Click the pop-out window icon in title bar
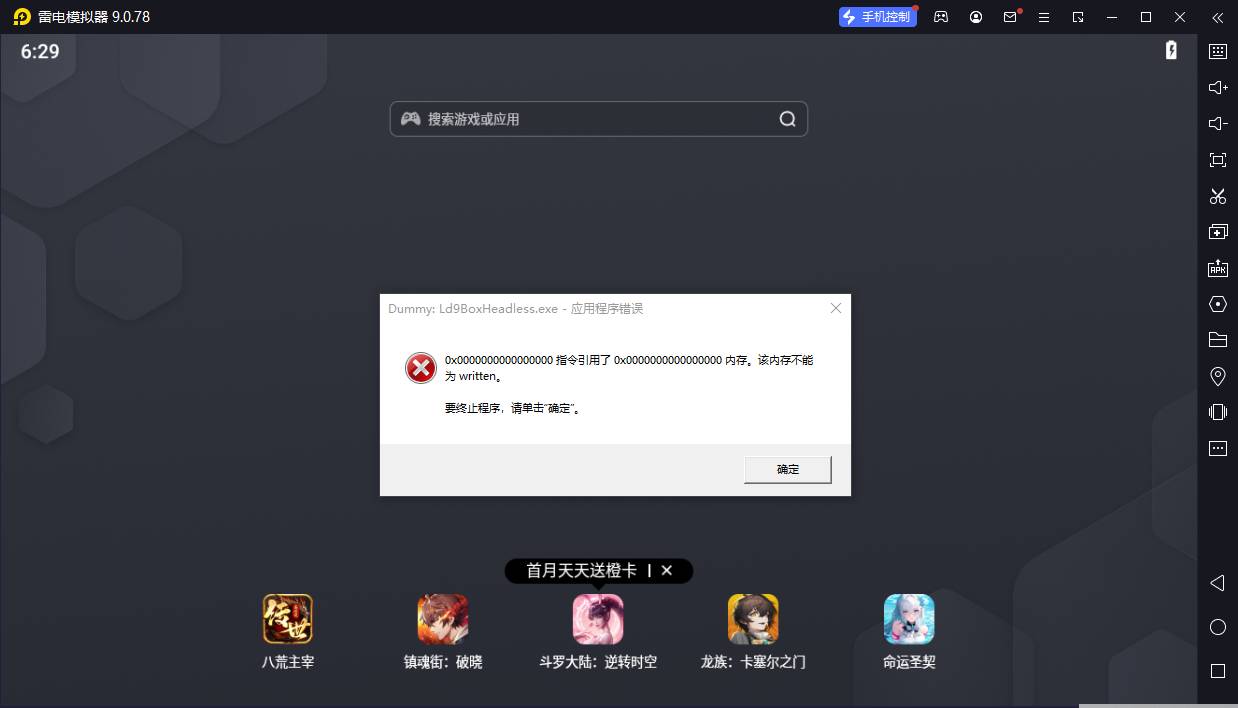This screenshot has width=1238, height=708. pos(1078,17)
